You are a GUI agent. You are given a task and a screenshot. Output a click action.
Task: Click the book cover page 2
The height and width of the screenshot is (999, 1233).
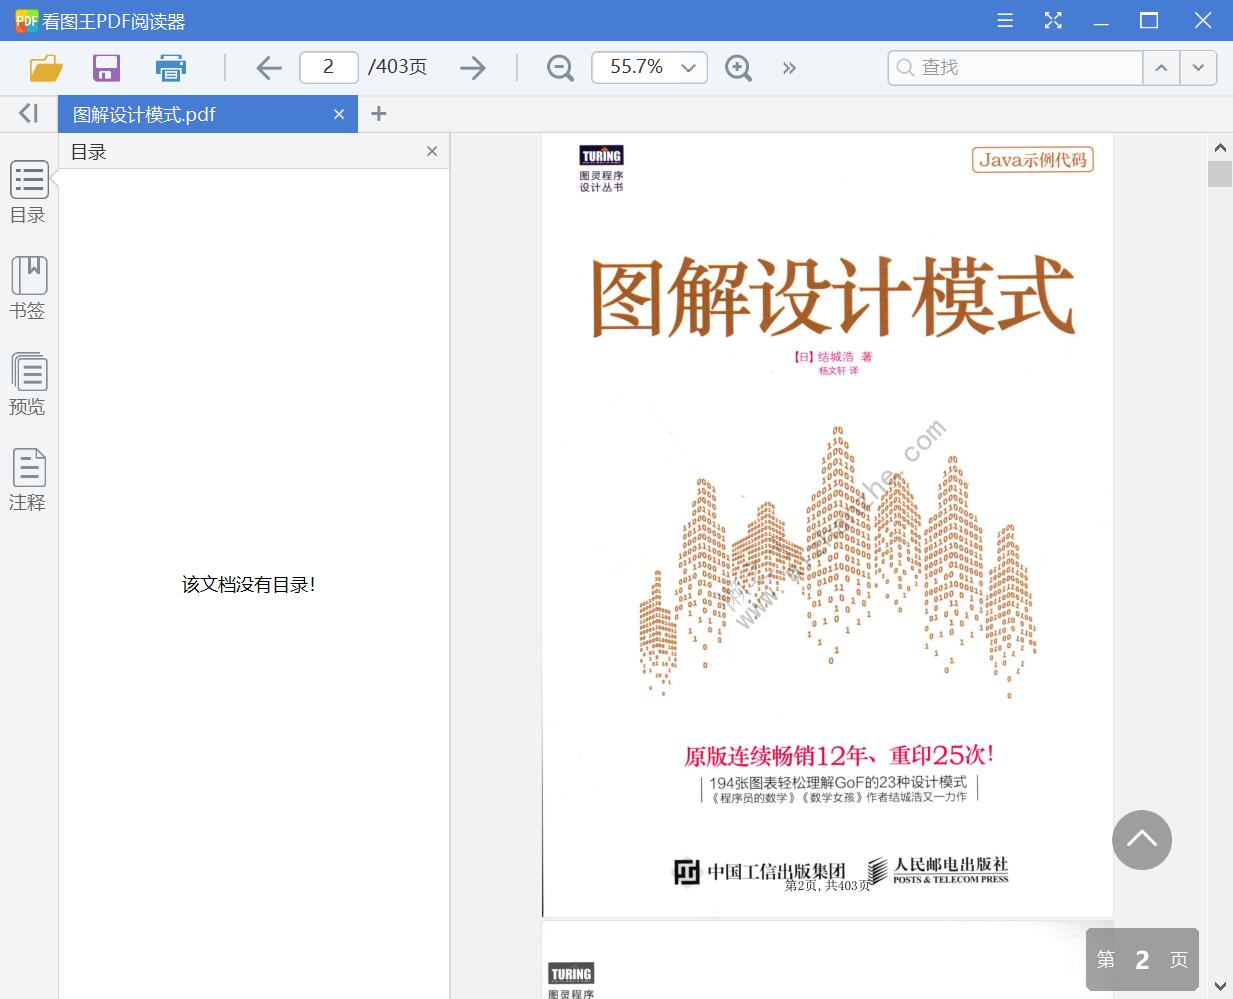pos(828,525)
